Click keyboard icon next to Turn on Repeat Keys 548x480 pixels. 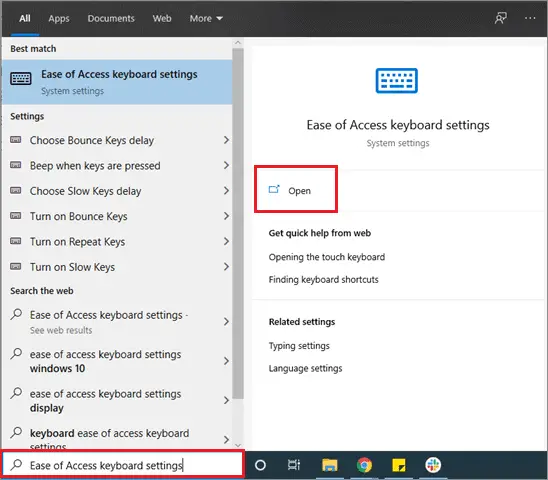(x=15, y=241)
